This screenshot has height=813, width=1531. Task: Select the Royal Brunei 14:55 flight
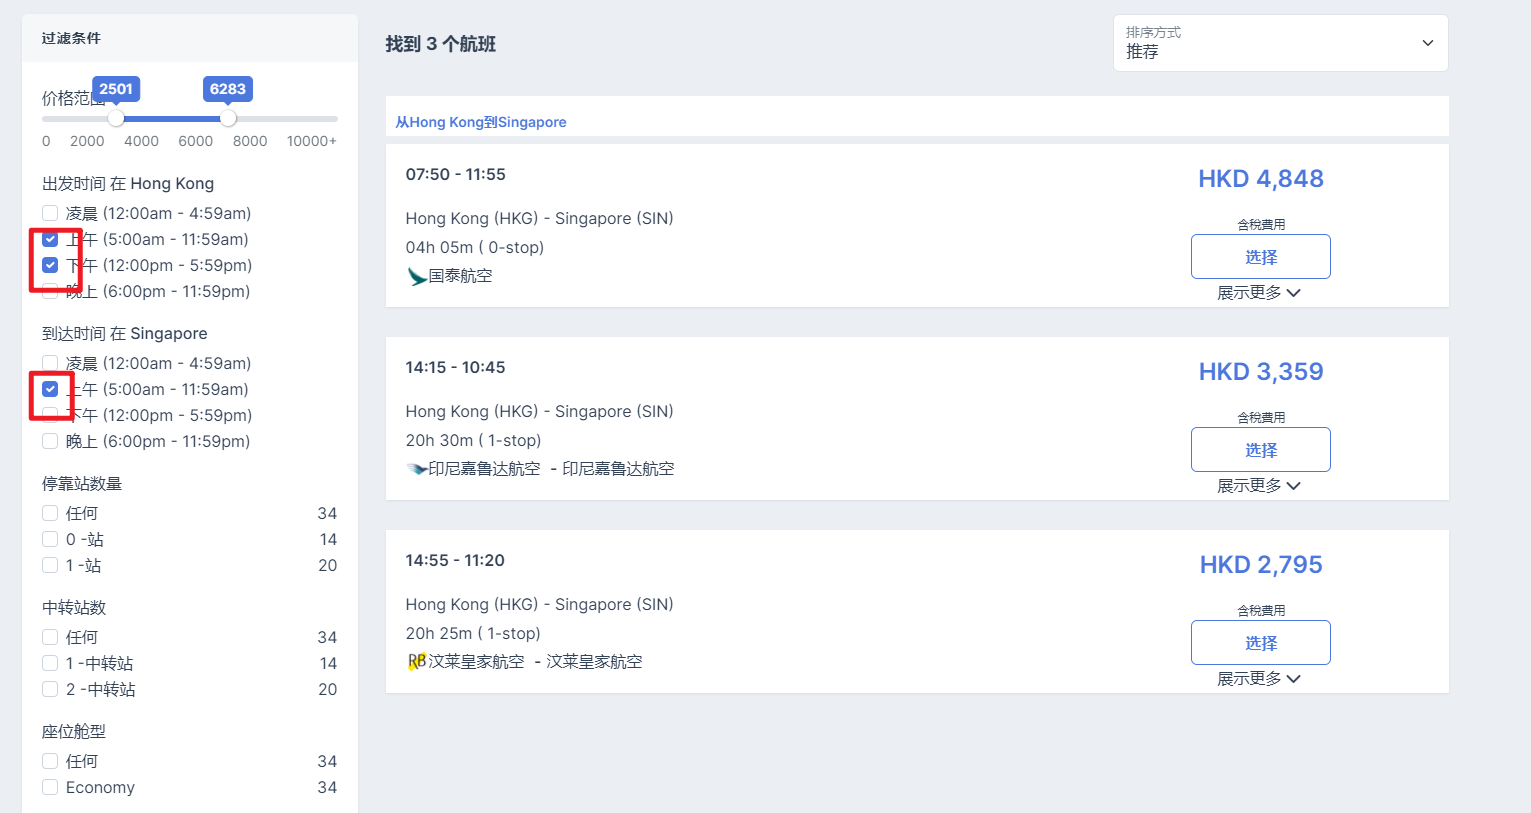(1260, 643)
